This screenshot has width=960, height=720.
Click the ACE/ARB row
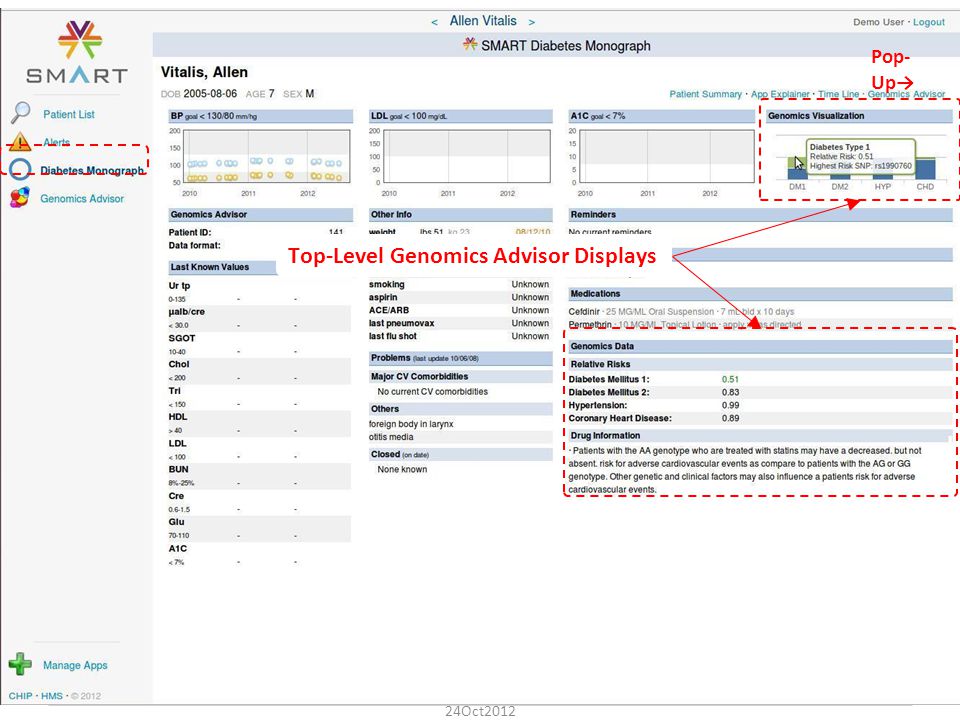coord(459,310)
